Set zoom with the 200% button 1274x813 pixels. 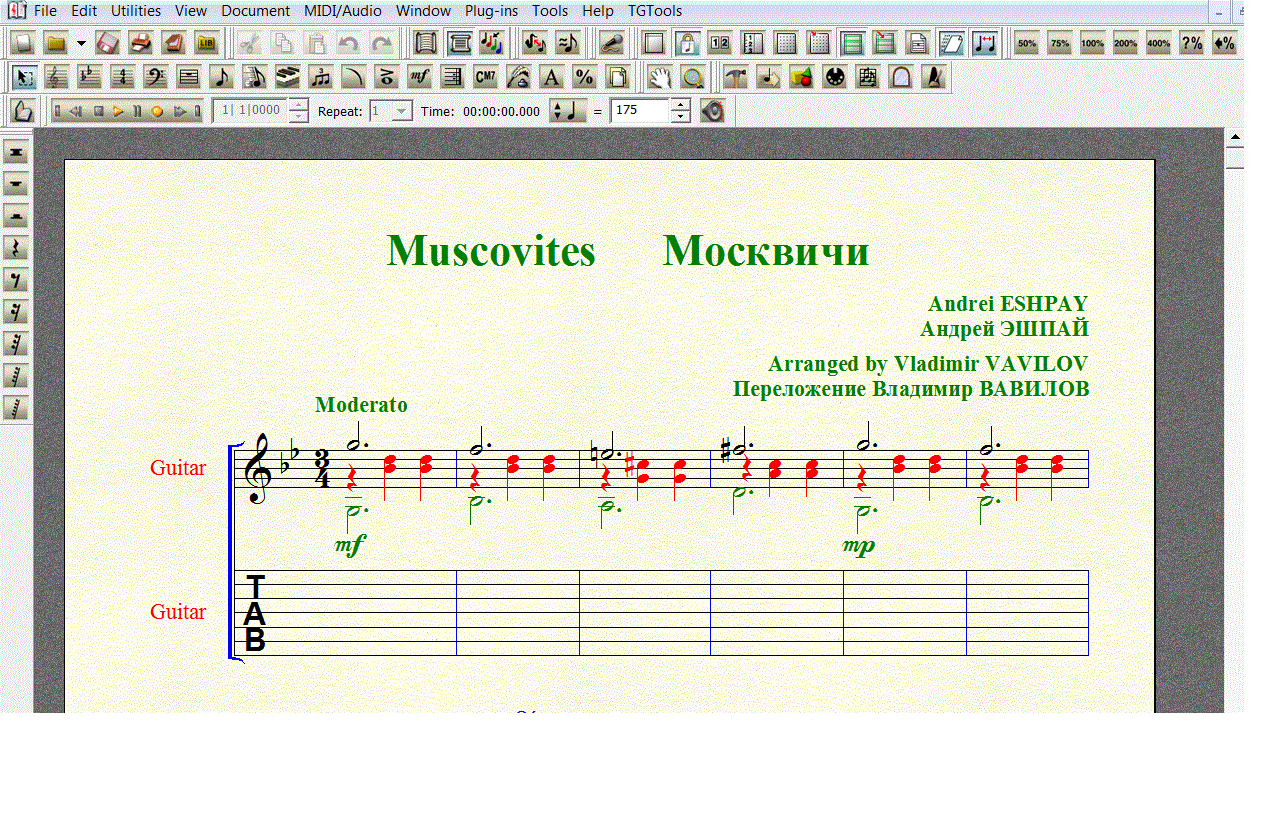coord(1125,43)
